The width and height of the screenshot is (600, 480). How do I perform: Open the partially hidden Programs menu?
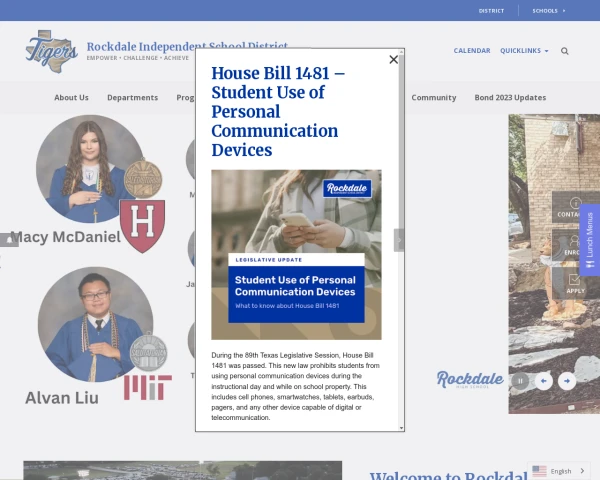(x=186, y=98)
